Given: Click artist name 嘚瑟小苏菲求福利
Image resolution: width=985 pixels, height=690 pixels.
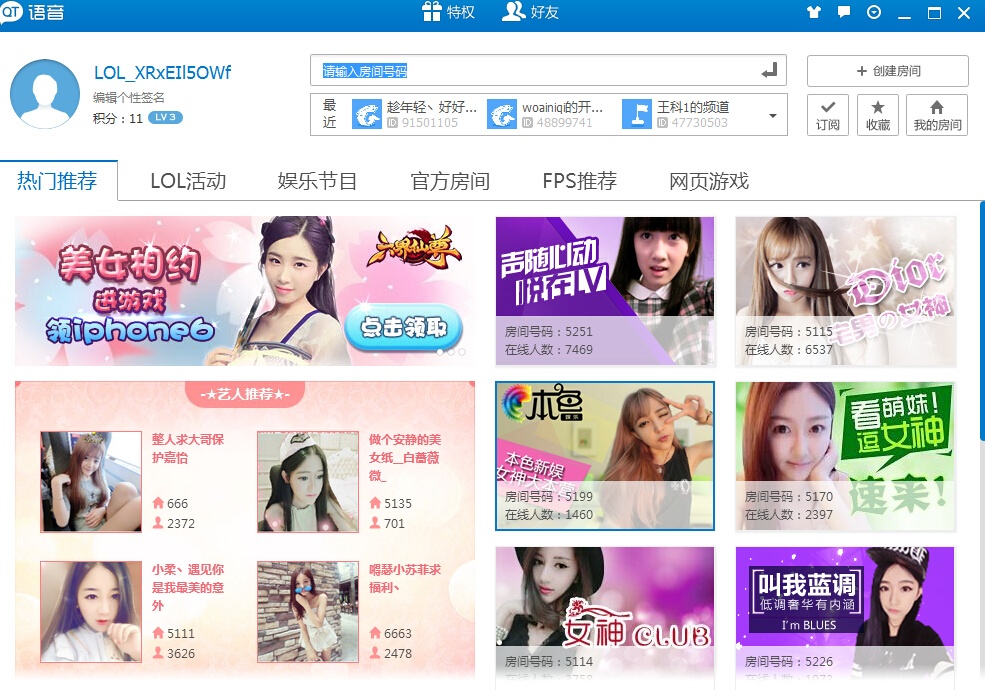Looking at the screenshot, I should [405, 579].
